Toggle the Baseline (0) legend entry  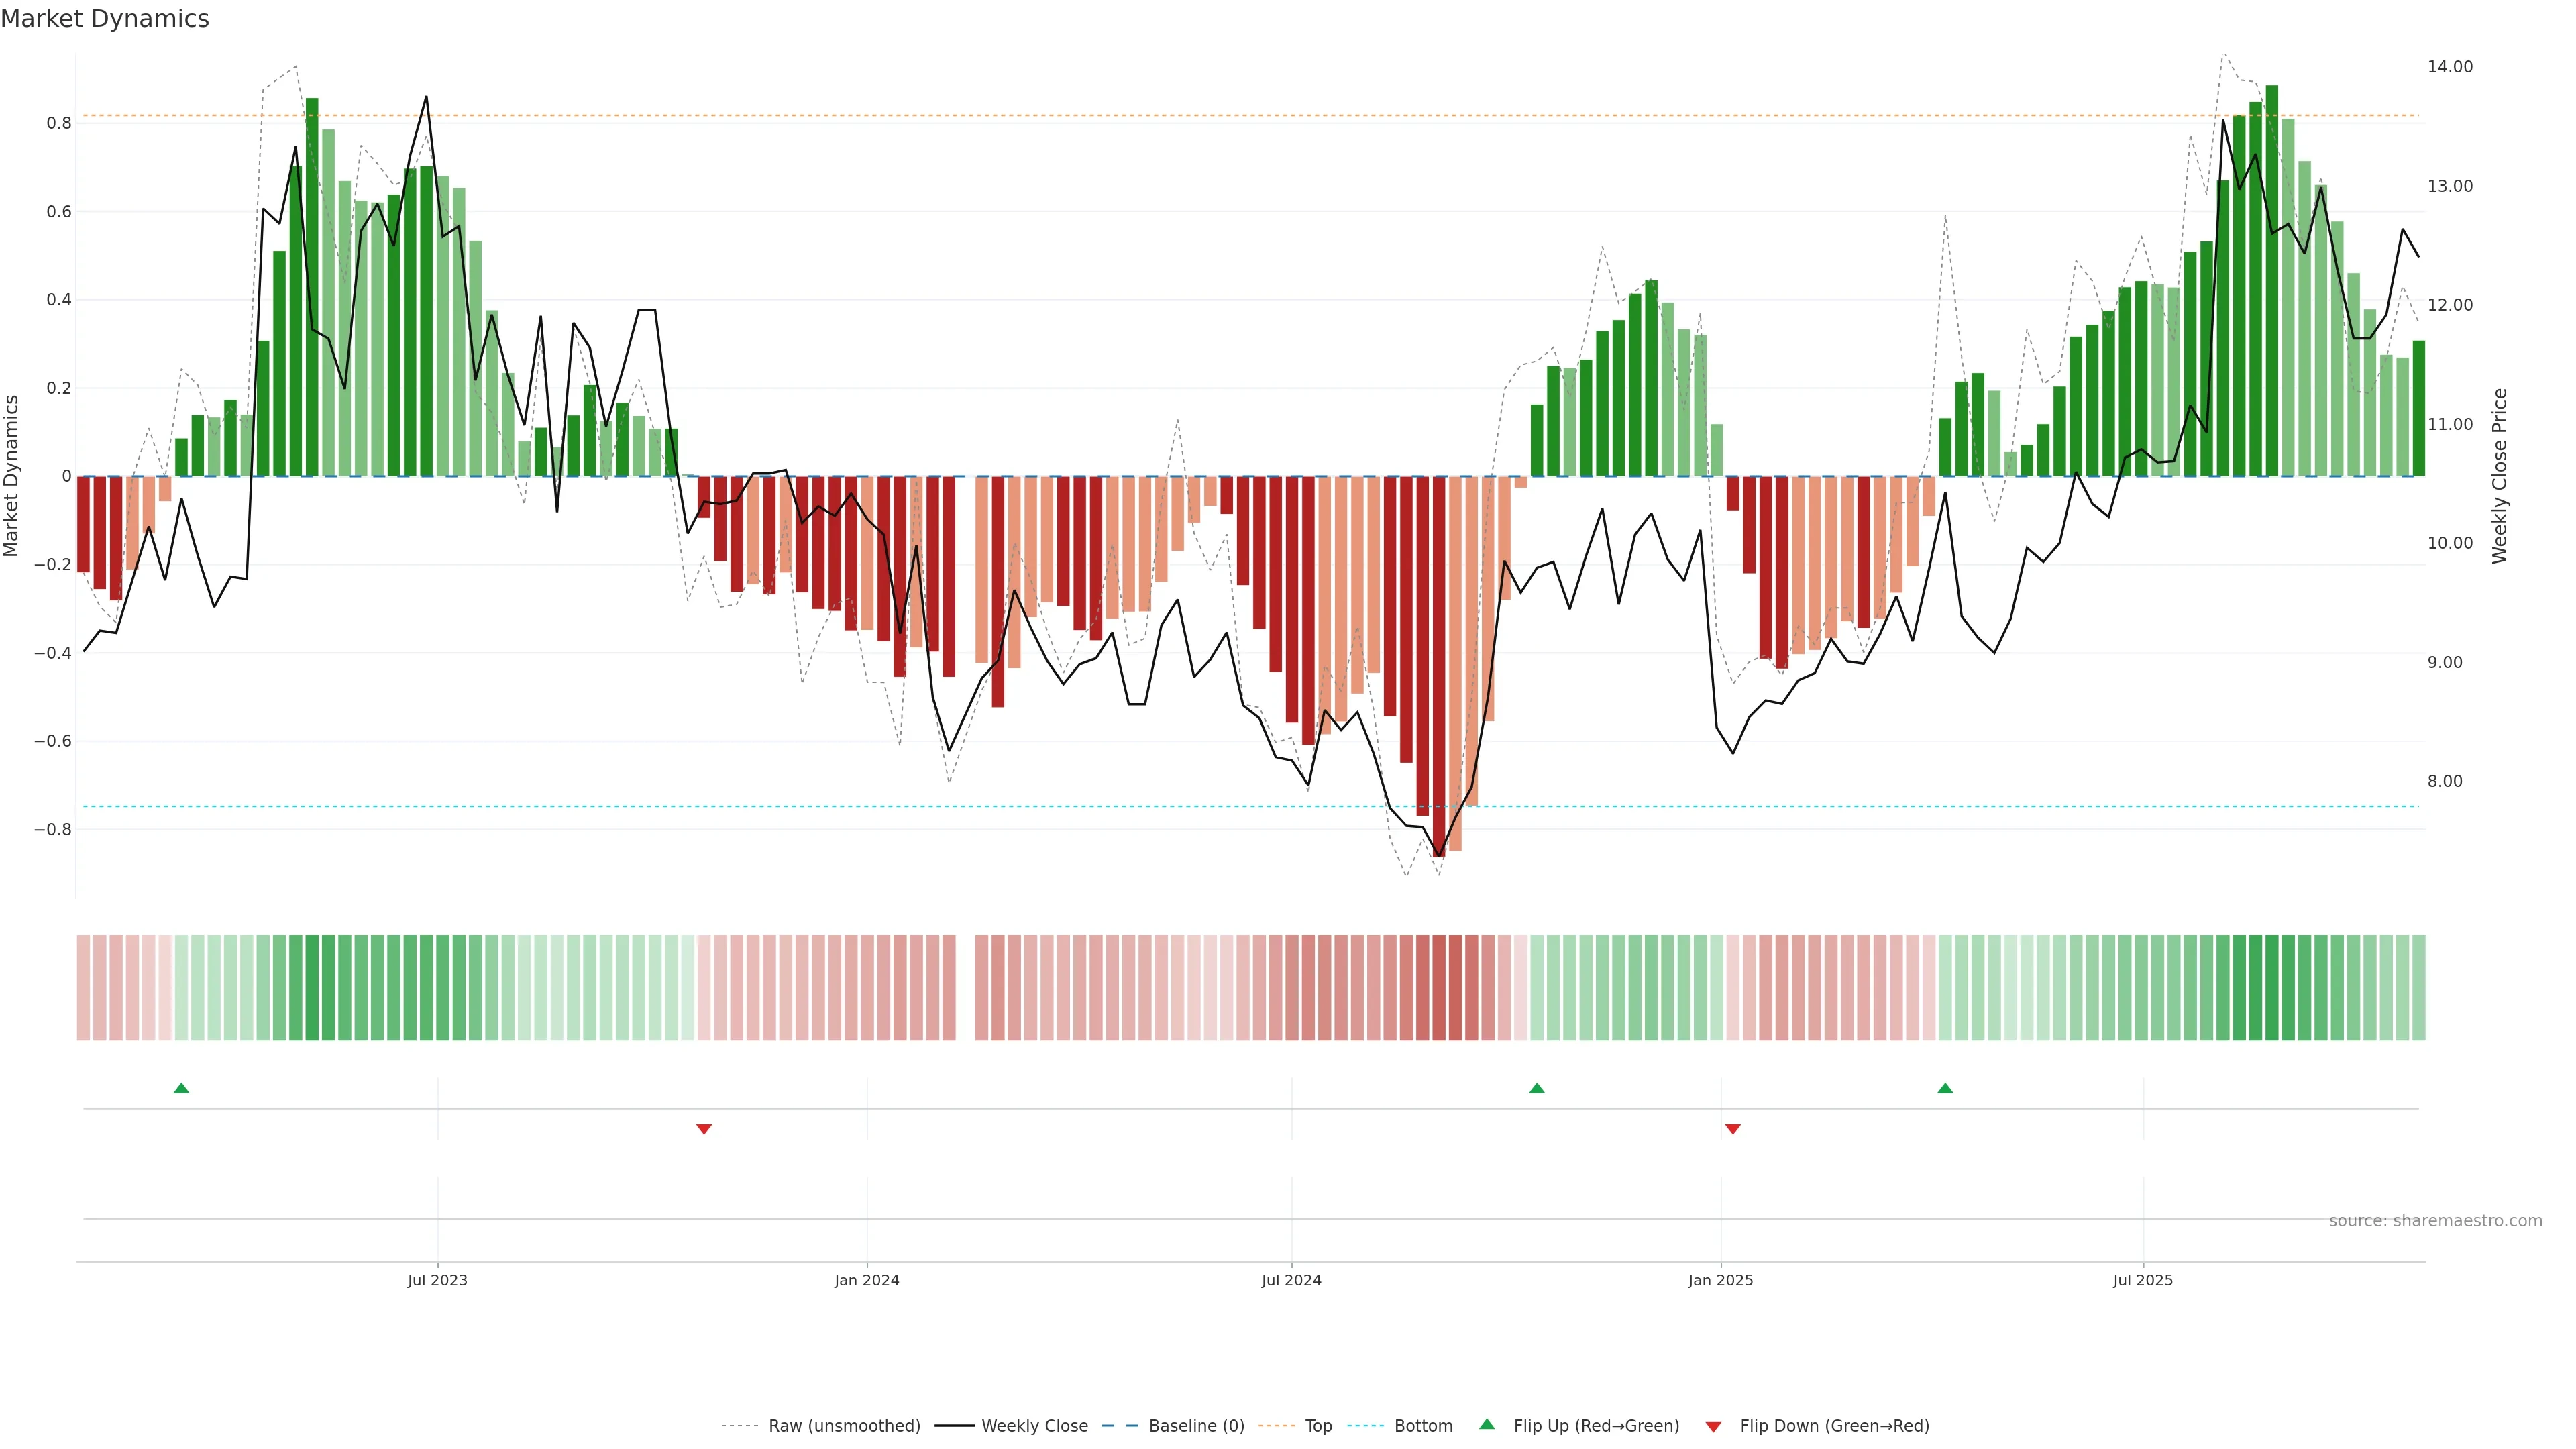tap(1196, 1426)
